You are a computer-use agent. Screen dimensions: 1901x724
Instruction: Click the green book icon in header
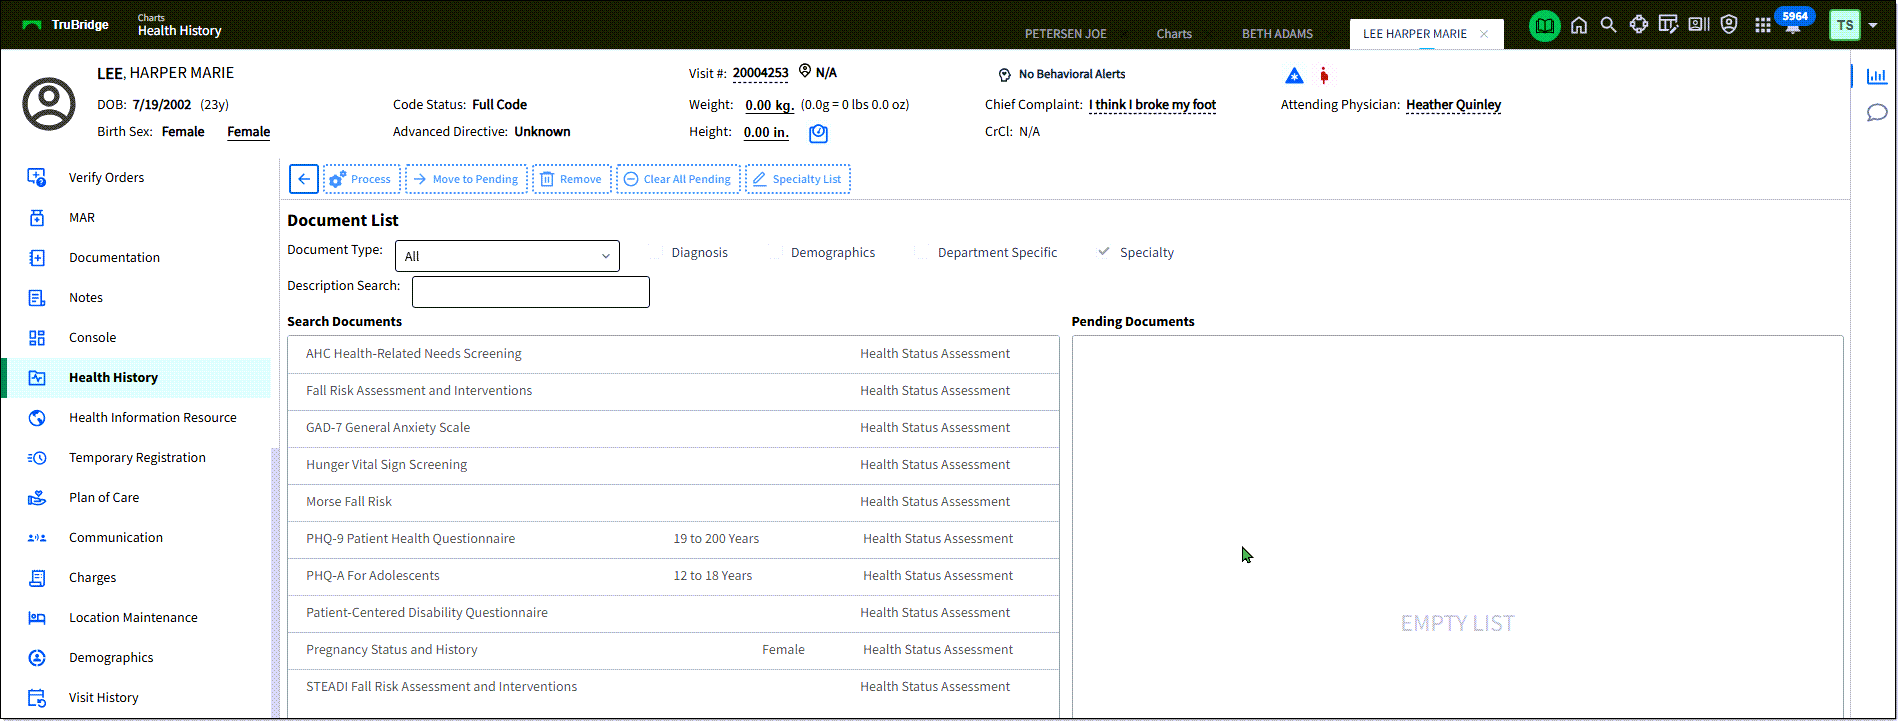point(1544,26)
